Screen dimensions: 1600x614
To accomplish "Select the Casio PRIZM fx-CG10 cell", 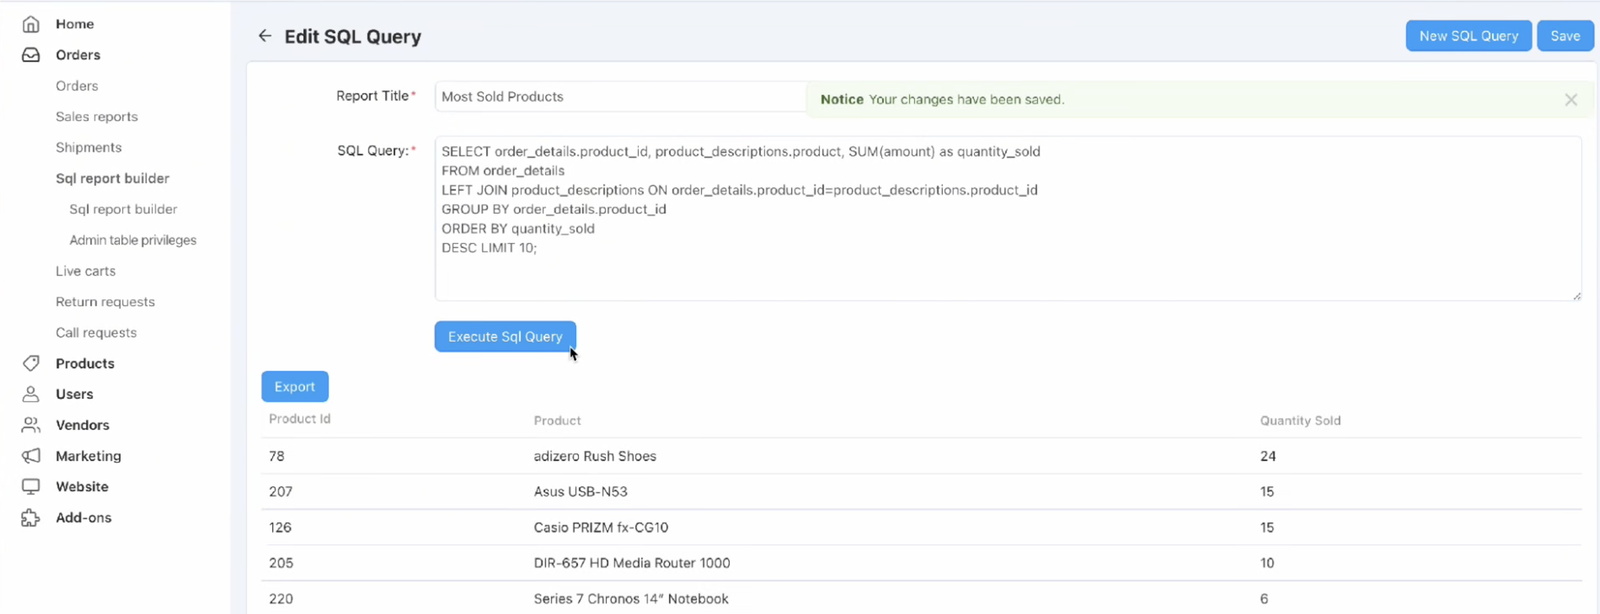I will click(x=601, y=528).
